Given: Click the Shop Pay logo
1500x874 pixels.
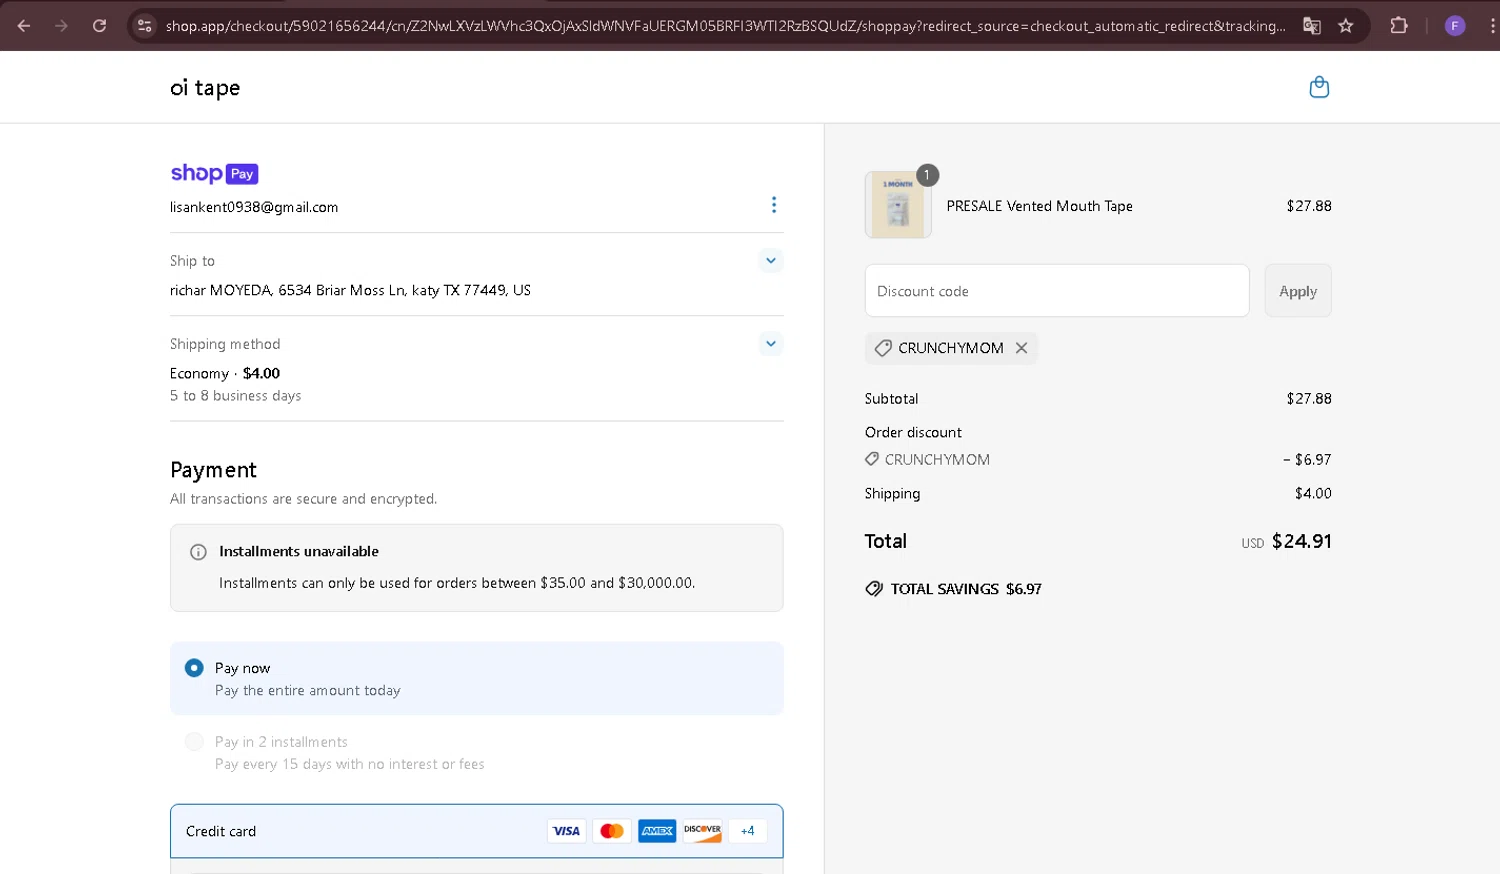Looking at the screenshot, I should tap(214, 173).
